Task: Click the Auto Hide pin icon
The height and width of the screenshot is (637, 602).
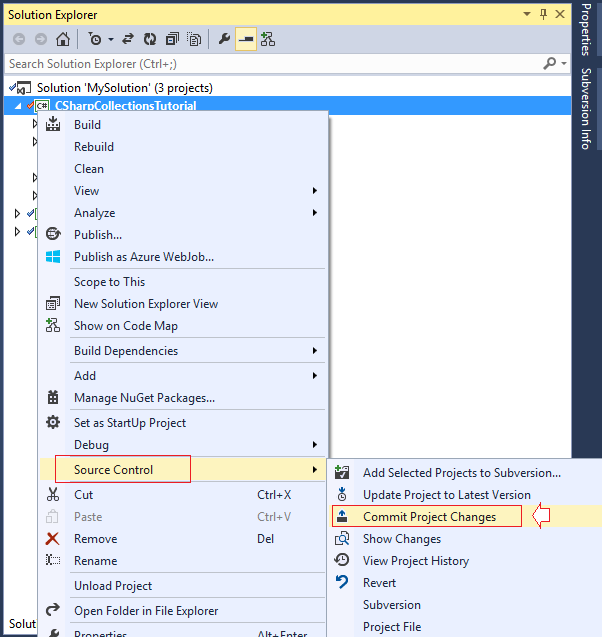Action: click(544, 14)
